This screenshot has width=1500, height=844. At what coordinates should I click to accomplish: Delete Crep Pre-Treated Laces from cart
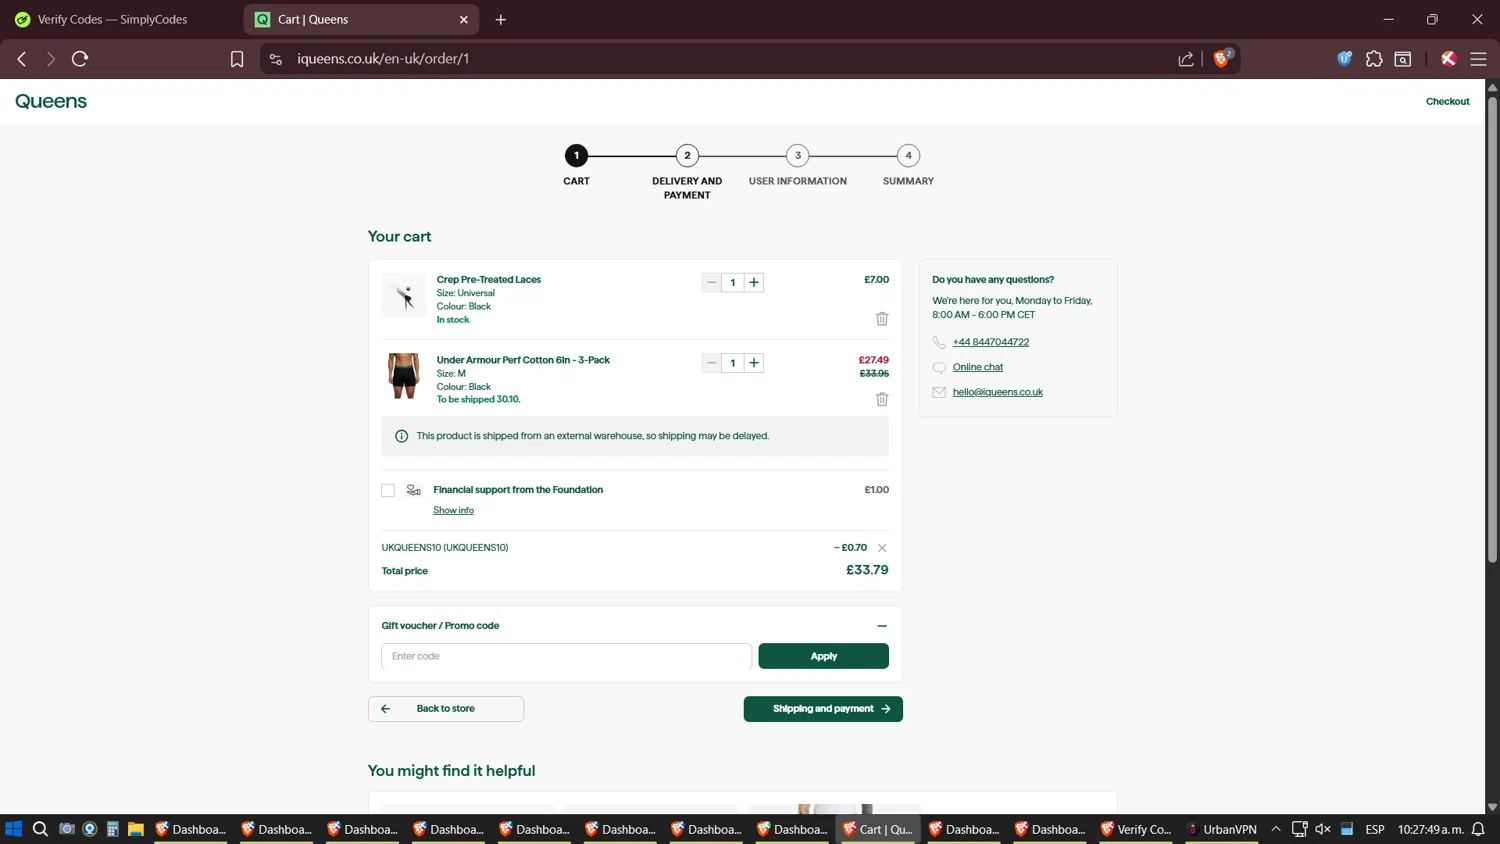(882, 319)
